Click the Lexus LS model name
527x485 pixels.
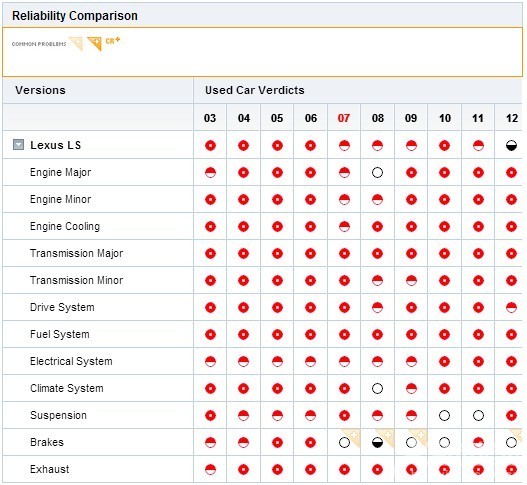(x=55, y=145)
